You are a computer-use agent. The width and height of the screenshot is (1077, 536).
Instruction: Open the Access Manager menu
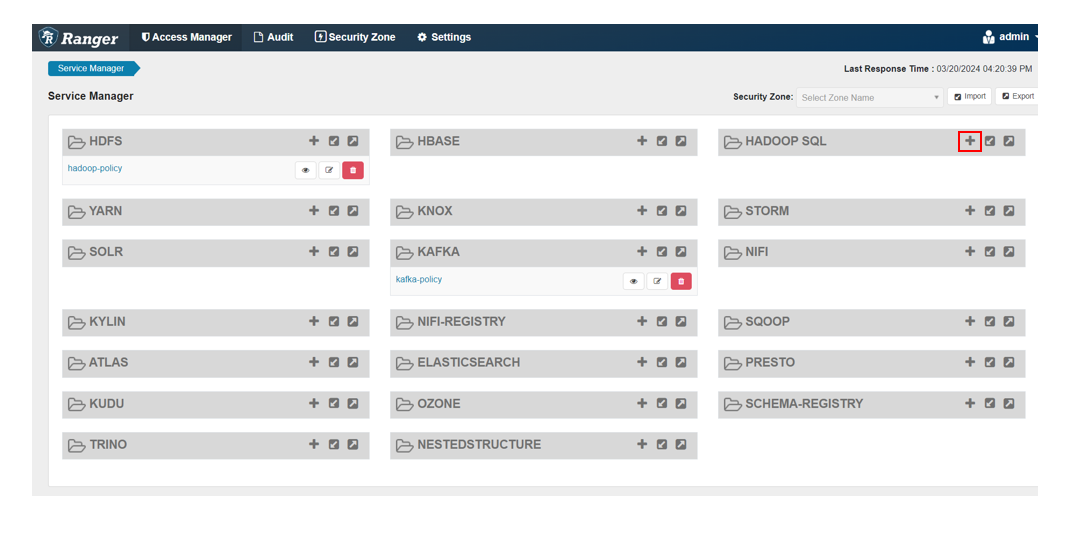(186, 37)
